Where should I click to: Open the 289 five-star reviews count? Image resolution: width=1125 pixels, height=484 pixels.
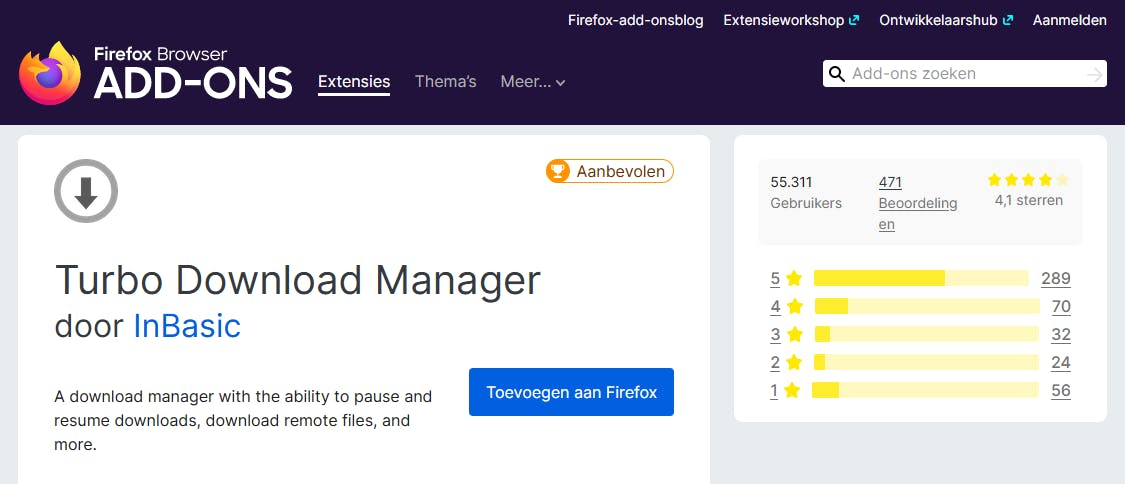(x=1056, y=278)
